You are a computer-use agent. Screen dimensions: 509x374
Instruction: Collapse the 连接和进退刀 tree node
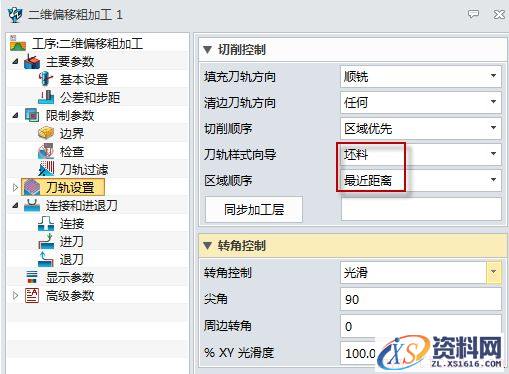15,206
